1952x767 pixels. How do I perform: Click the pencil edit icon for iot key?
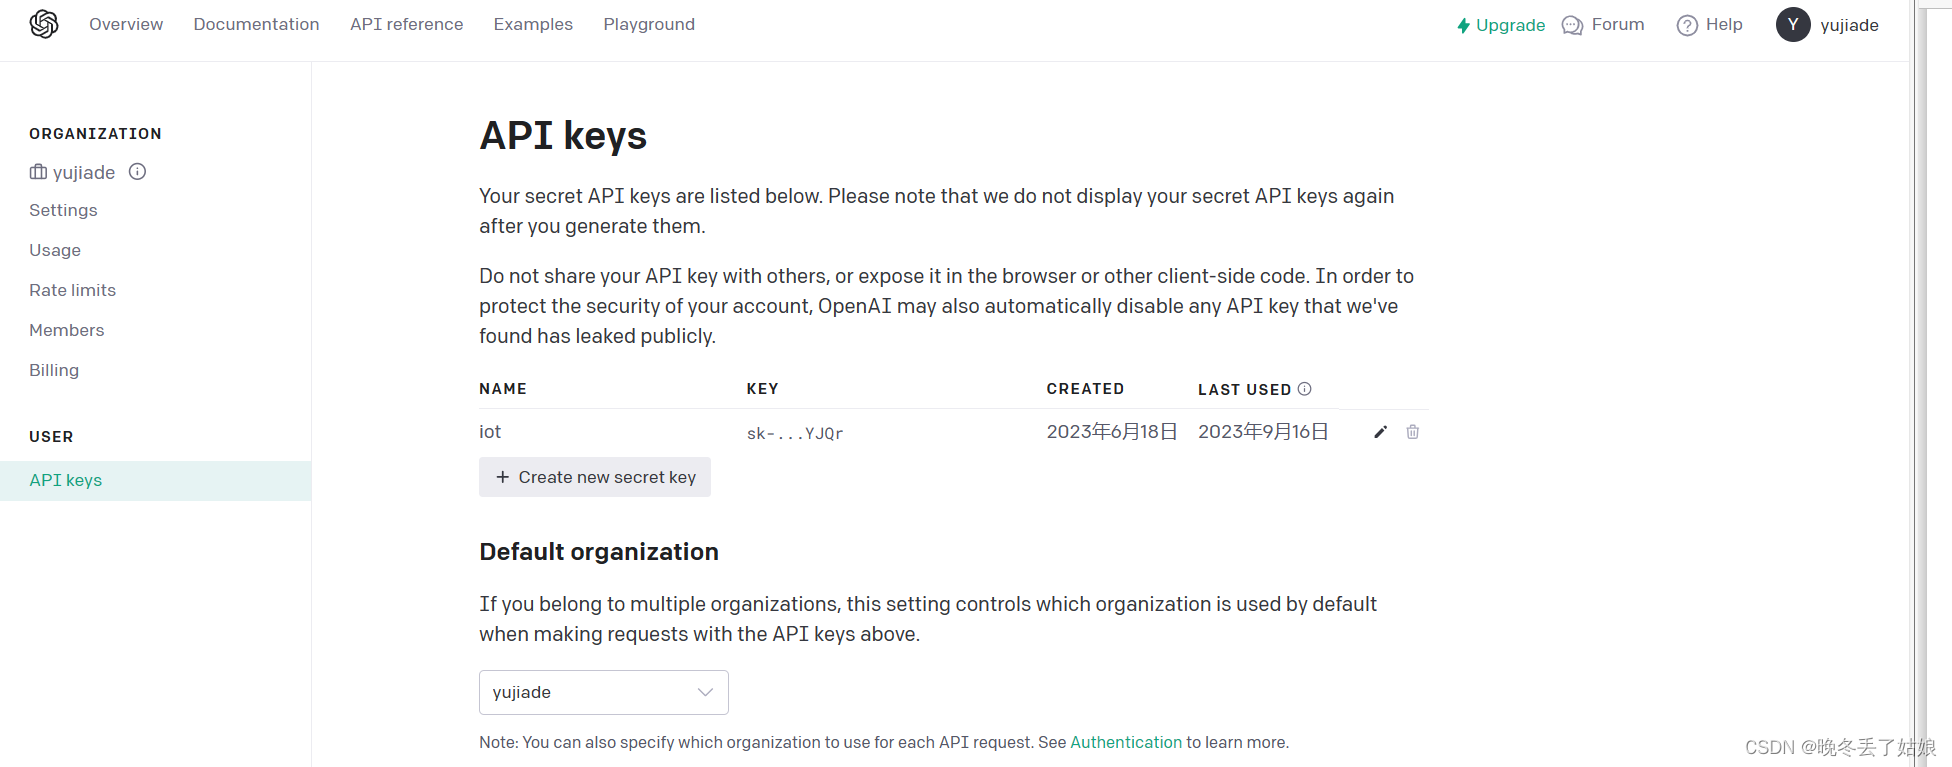coord(1380,432)
